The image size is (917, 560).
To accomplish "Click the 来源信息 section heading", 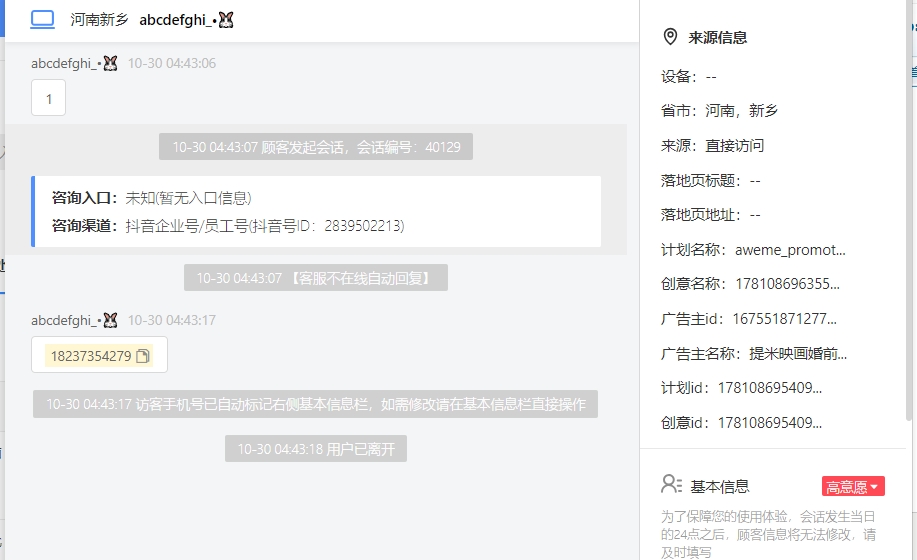I will tap(718, 37).
